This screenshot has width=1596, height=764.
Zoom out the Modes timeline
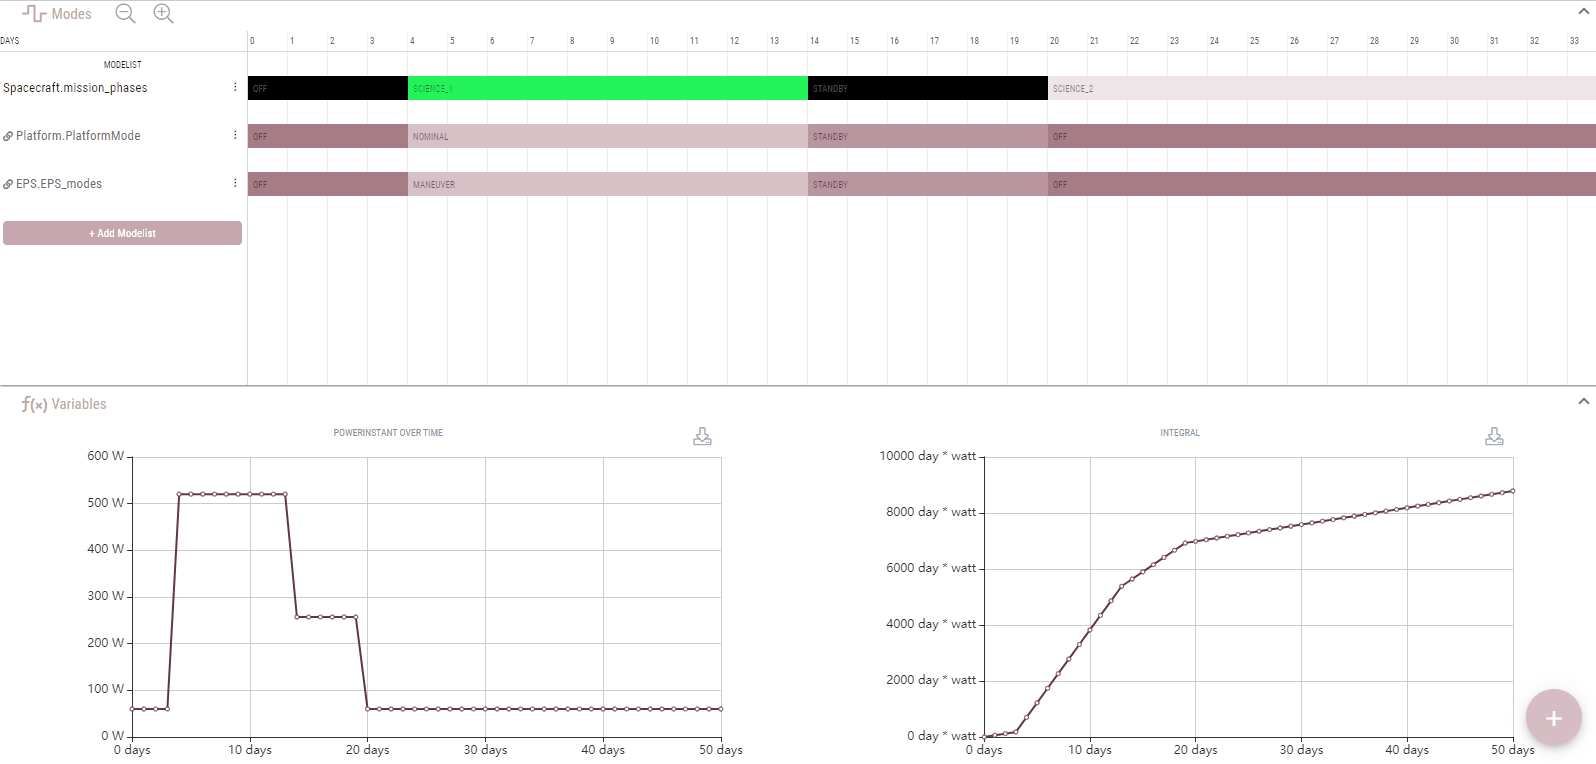pos(125,13)
